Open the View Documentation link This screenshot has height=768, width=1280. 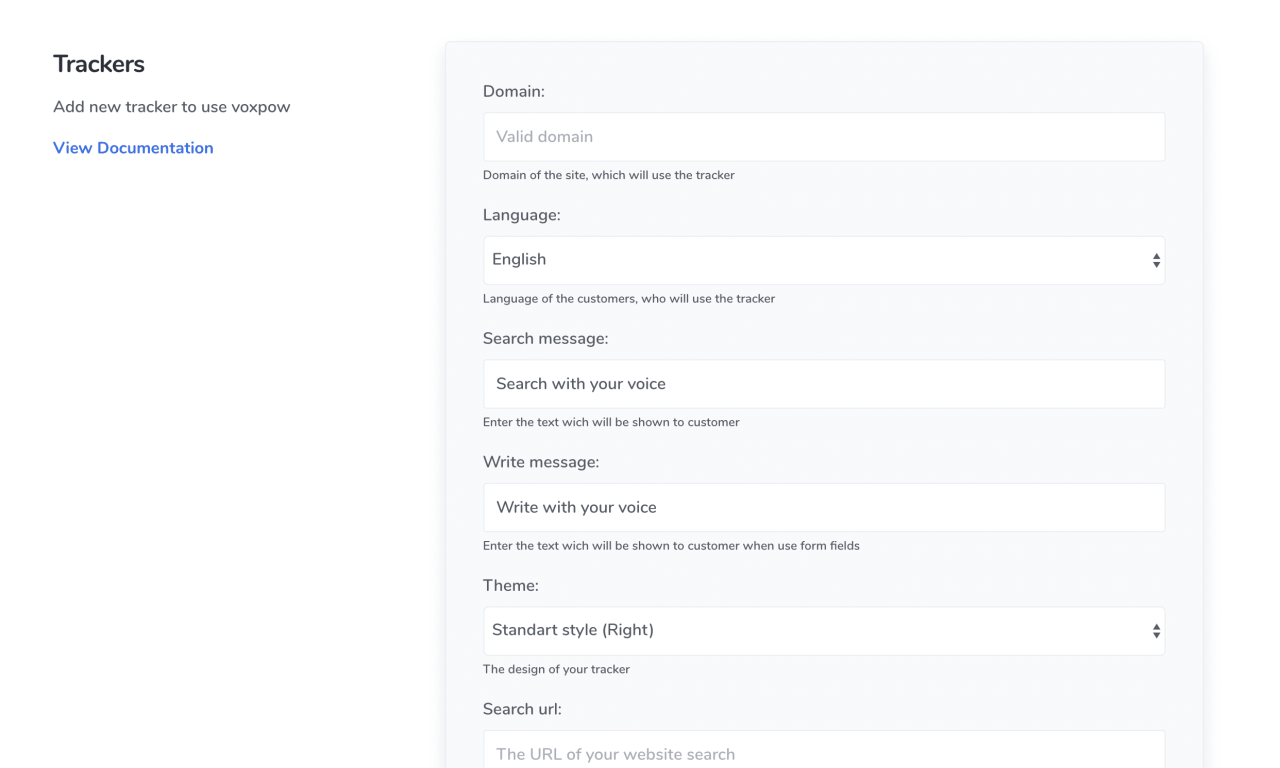pos(133,148)
